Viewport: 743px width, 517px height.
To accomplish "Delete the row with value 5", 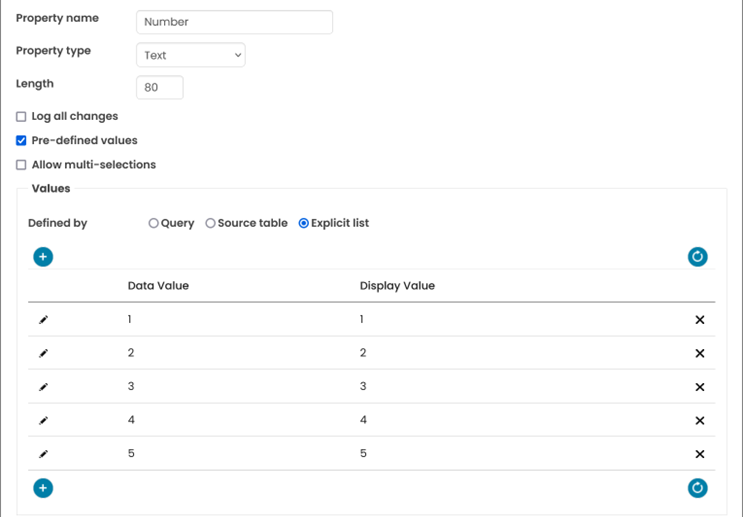I will pos(699,454).
